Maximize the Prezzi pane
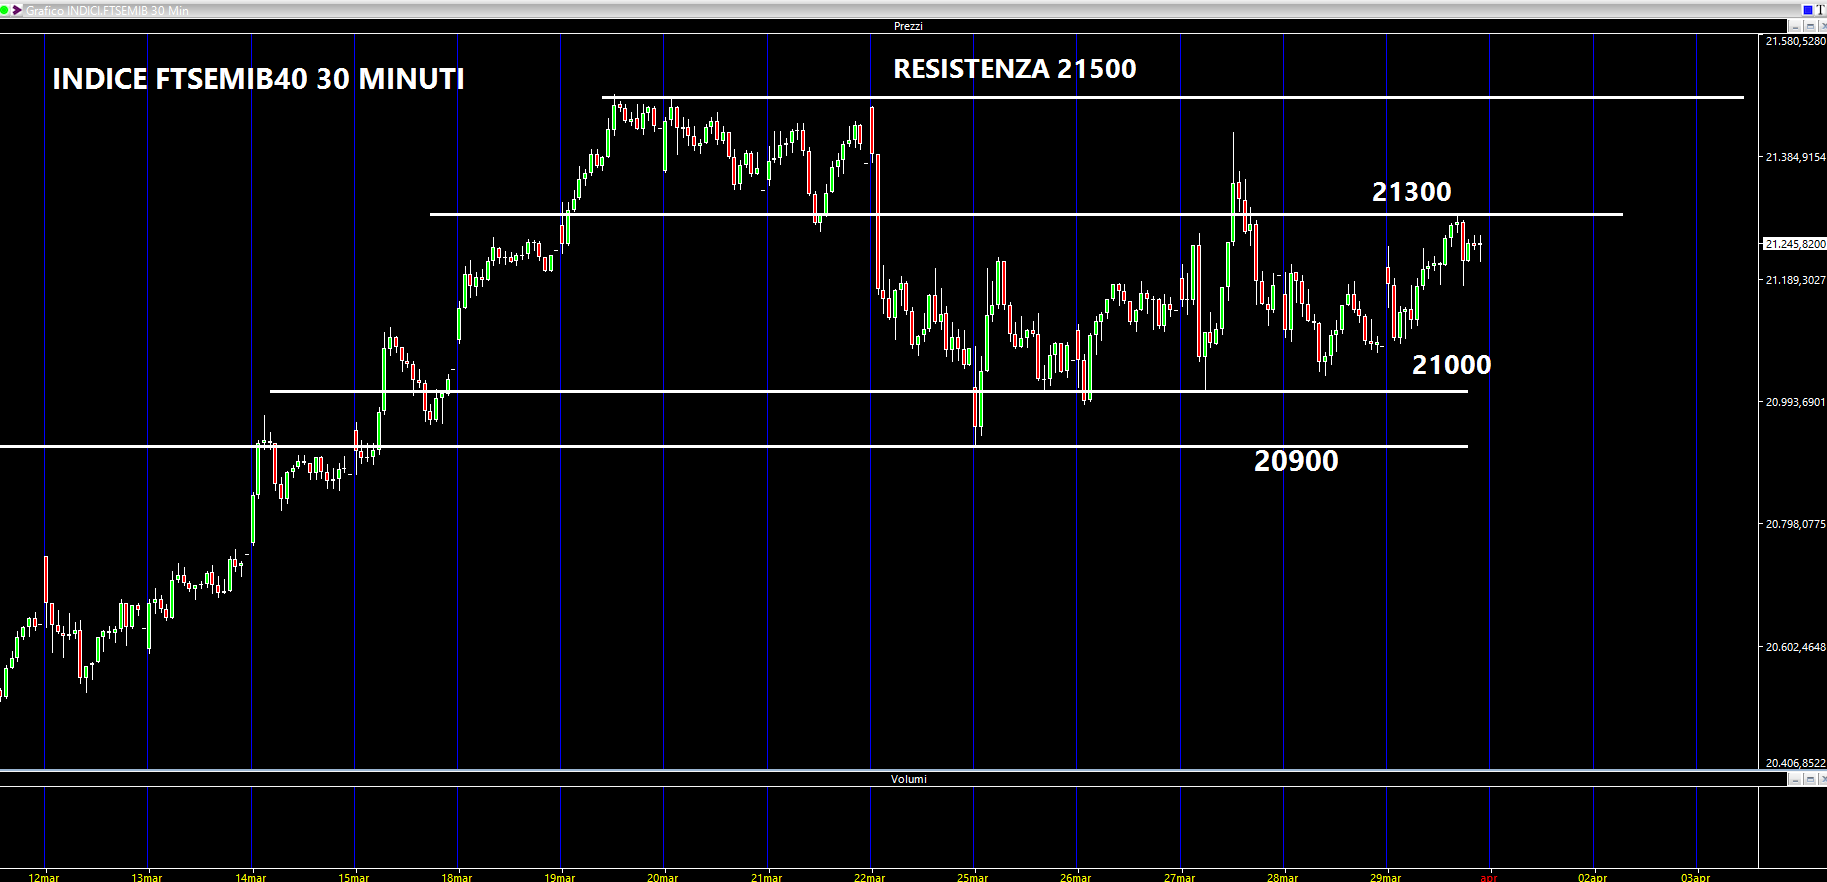This screenshot has height=882, width=1827. tap(1809, 26)
